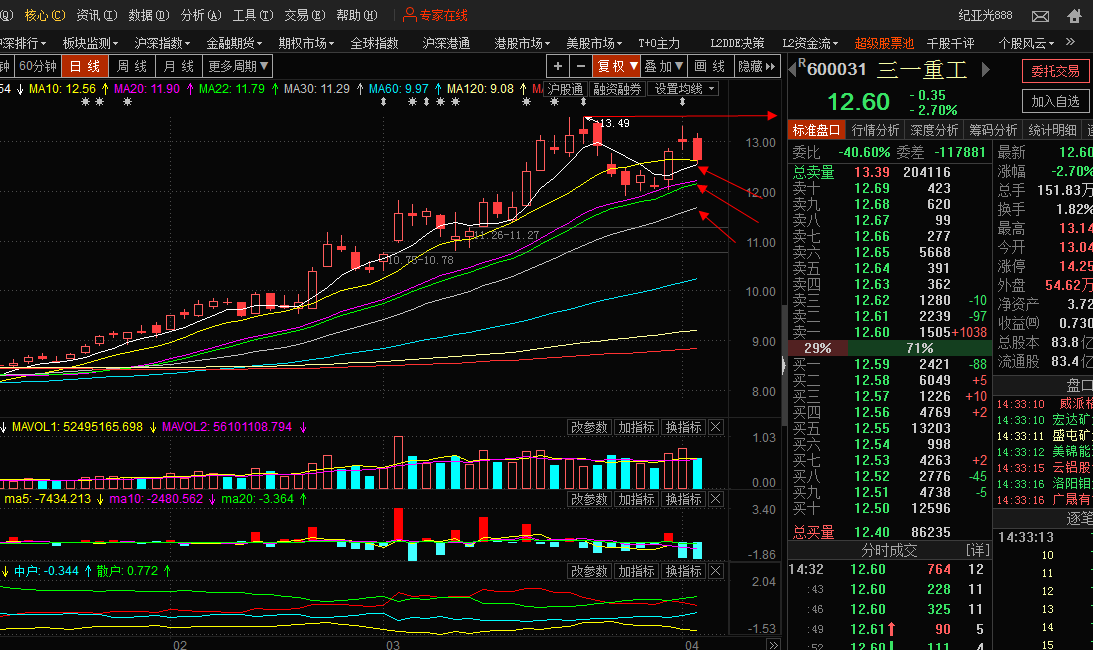
Task: Click 换指标 in the MAVOL panel
Action: click(x=684, y=428)
